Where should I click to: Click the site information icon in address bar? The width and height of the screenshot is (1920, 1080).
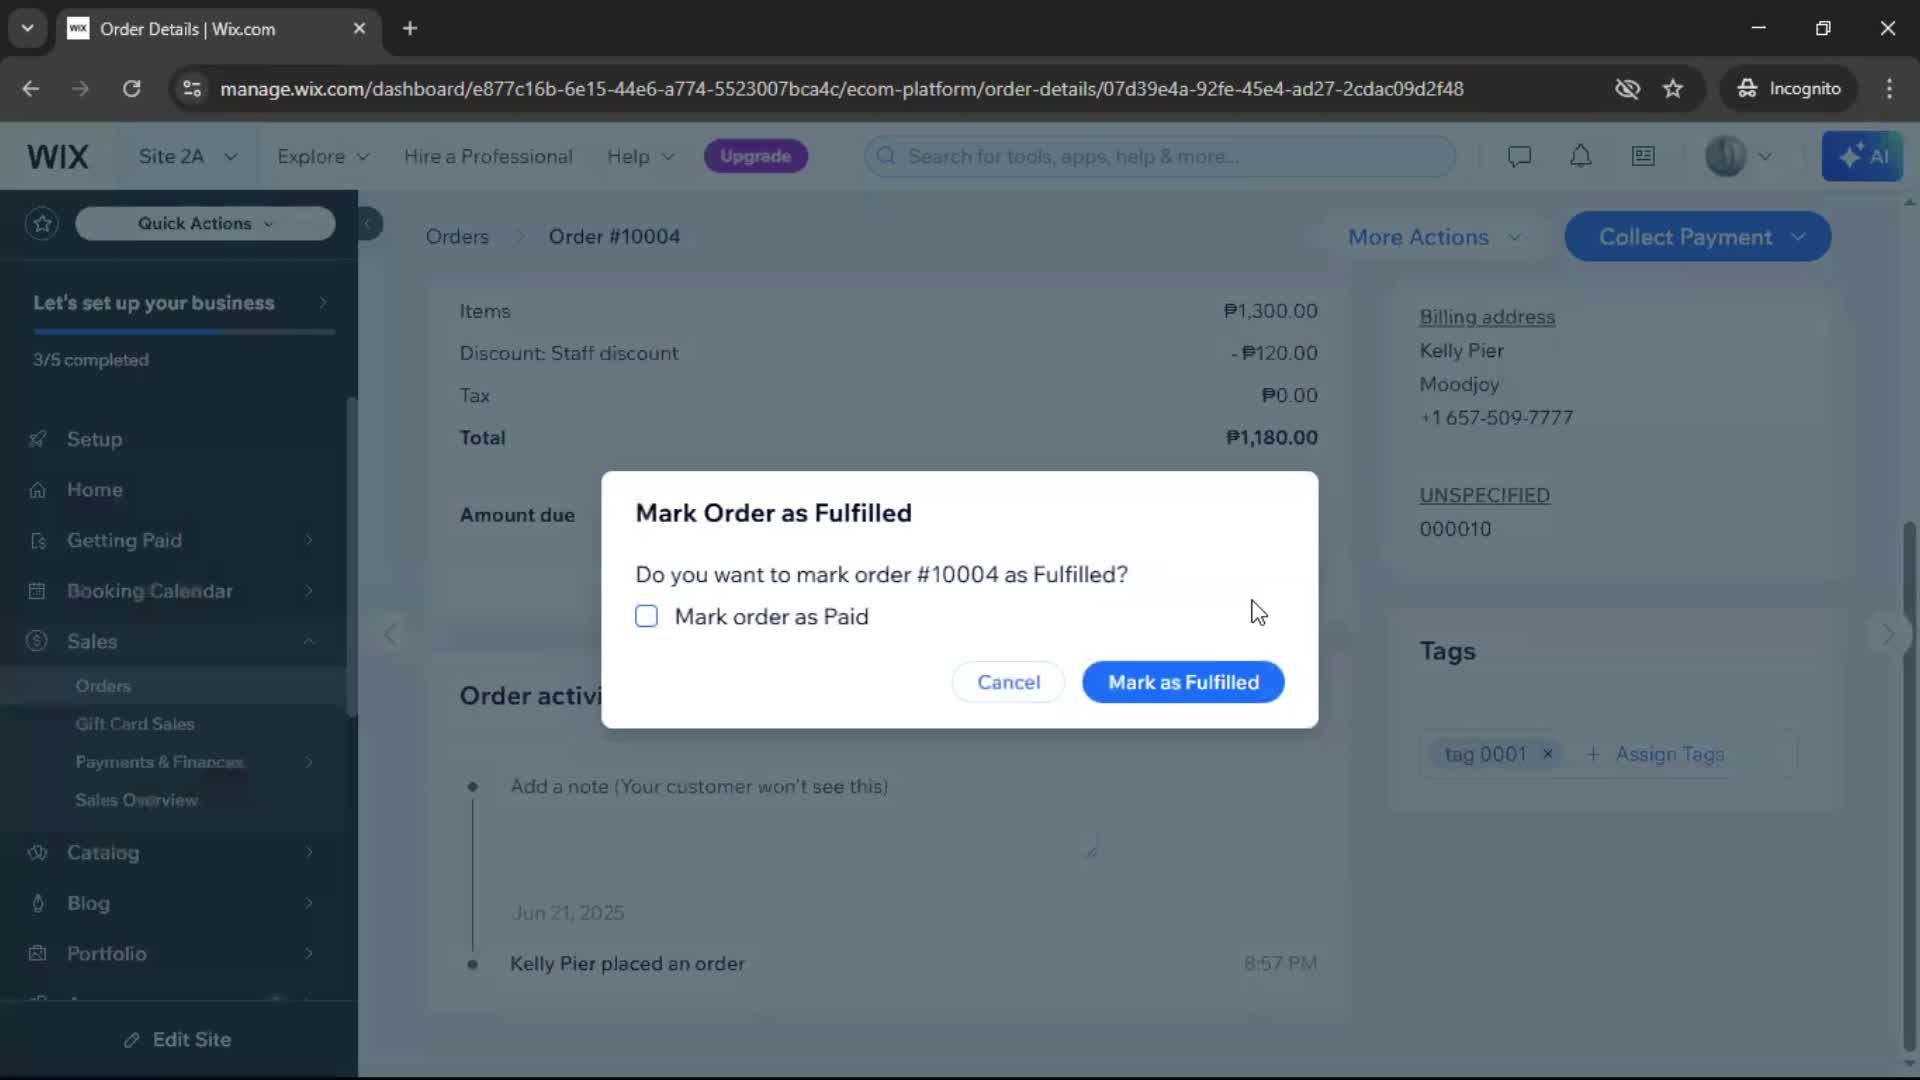coord(191,89)
